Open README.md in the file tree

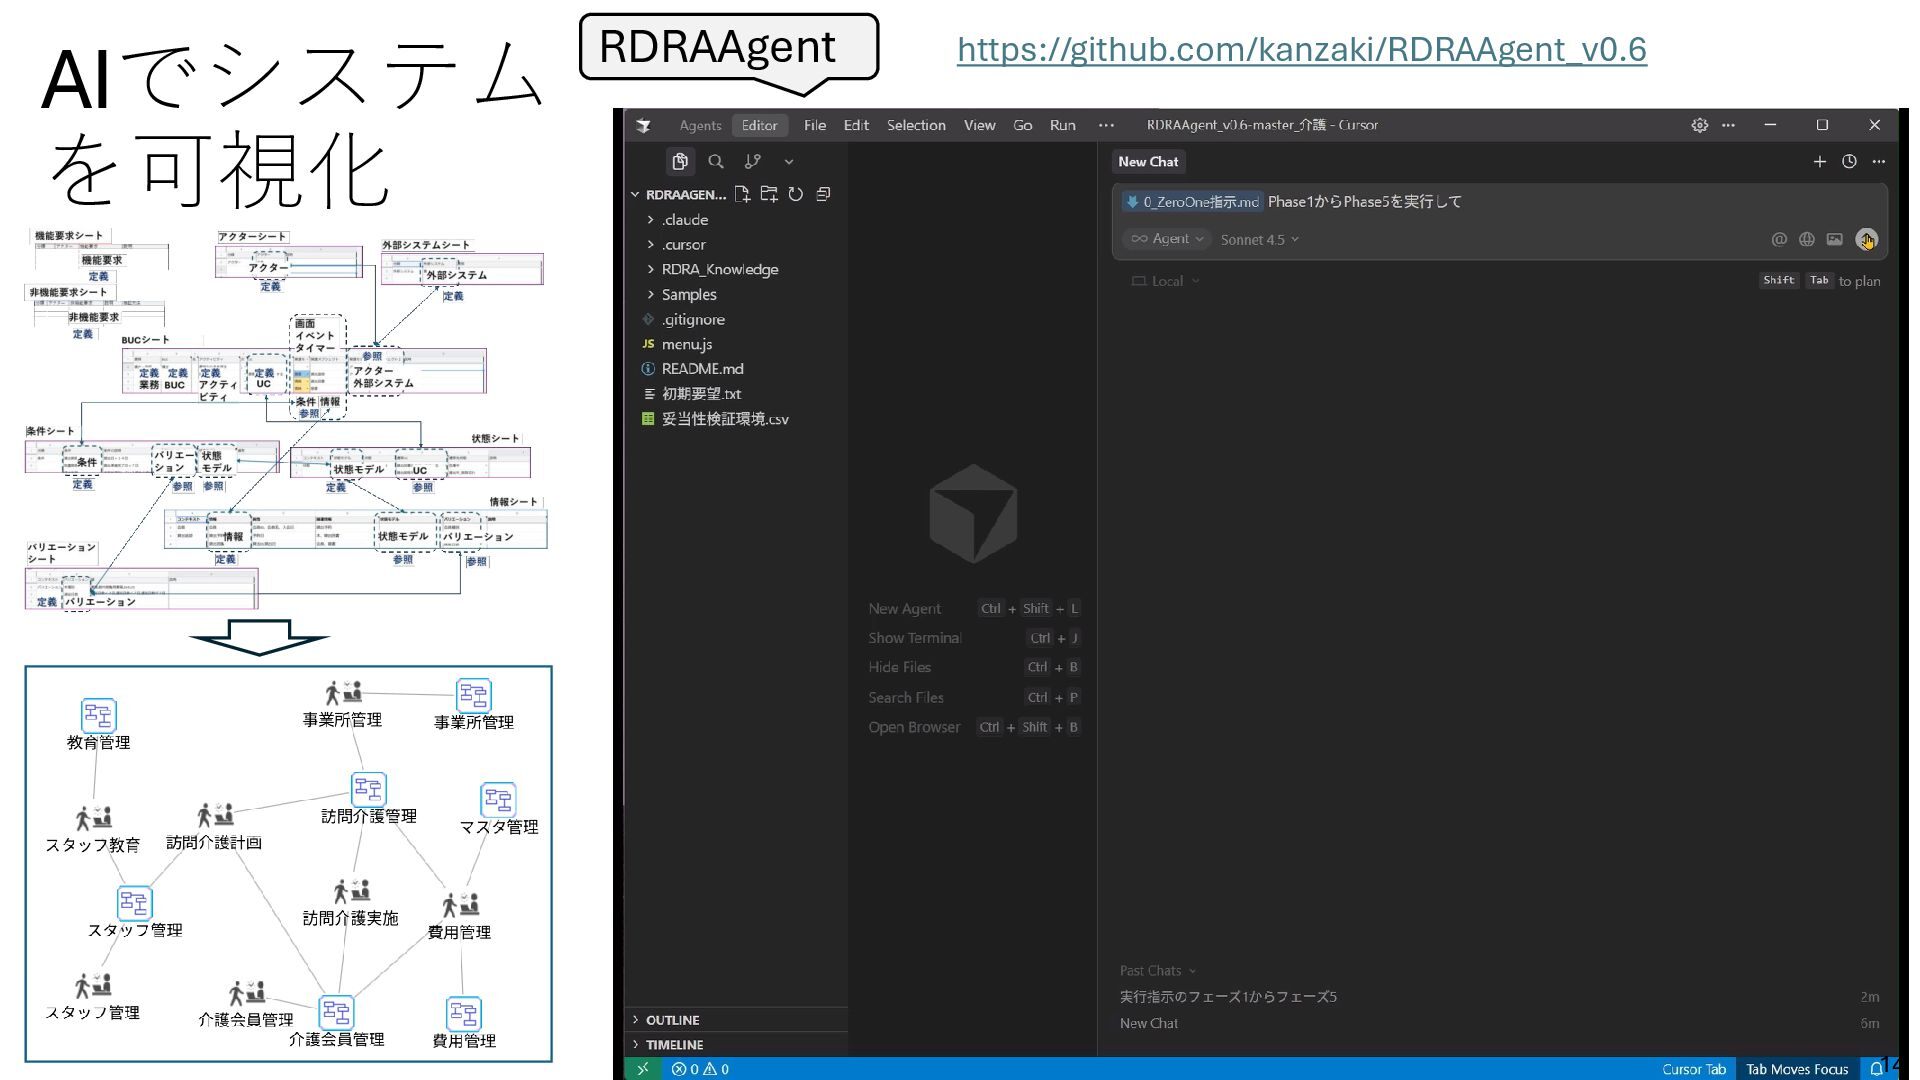(702, 369)
